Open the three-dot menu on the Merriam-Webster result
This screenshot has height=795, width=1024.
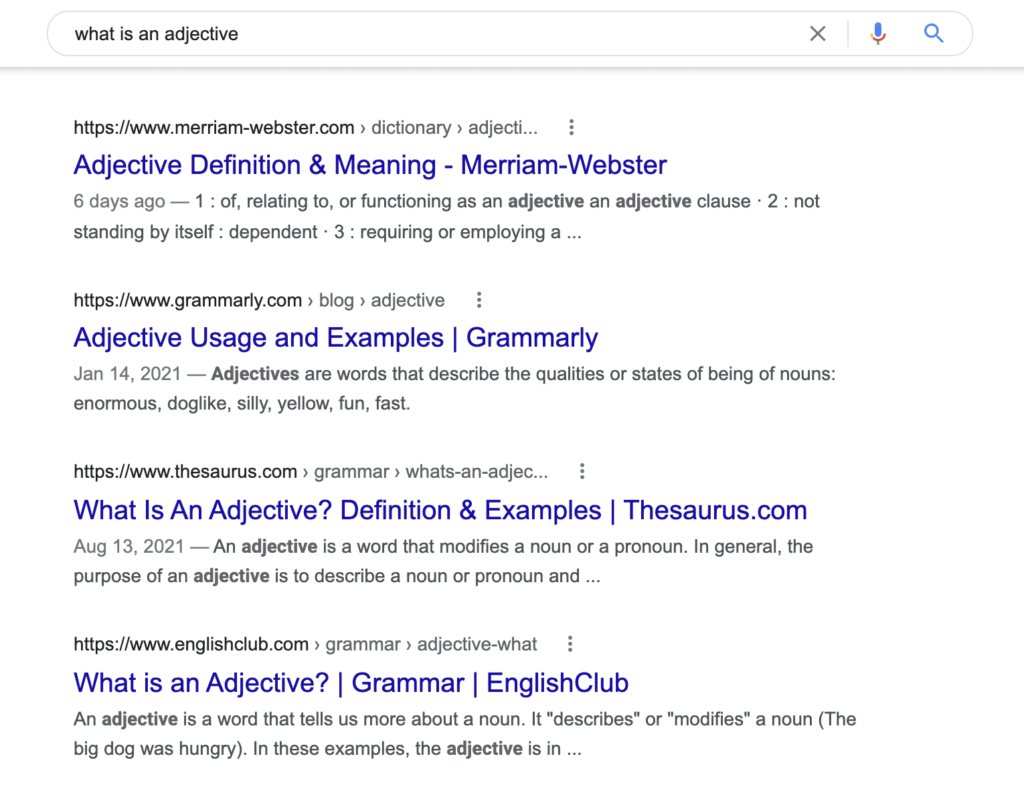click(x=571, y=127)
